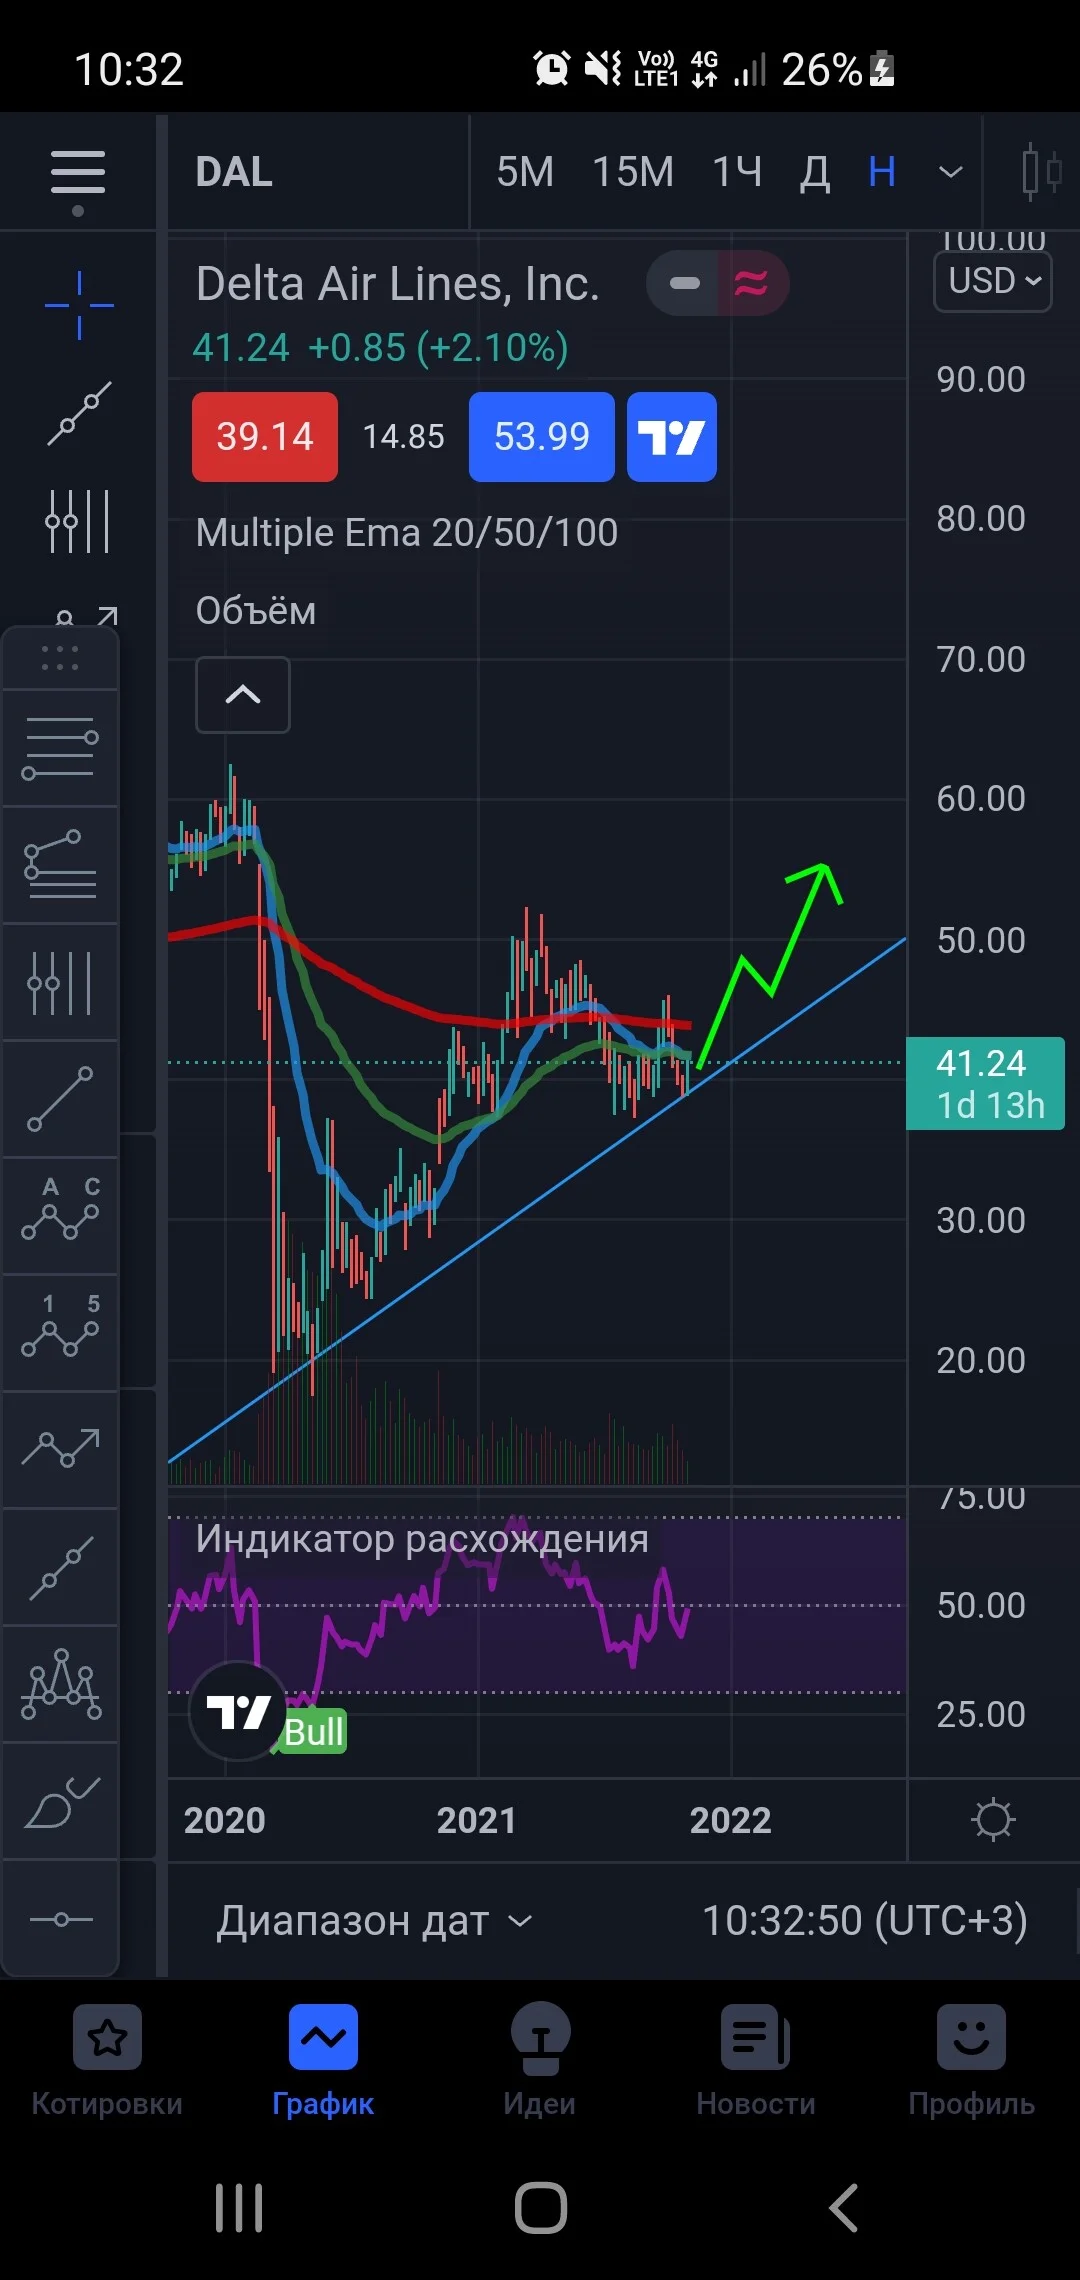1080x2280 pixels.
Task: Select the head and shoulders pattern tool
Action: pos(60,1683)
